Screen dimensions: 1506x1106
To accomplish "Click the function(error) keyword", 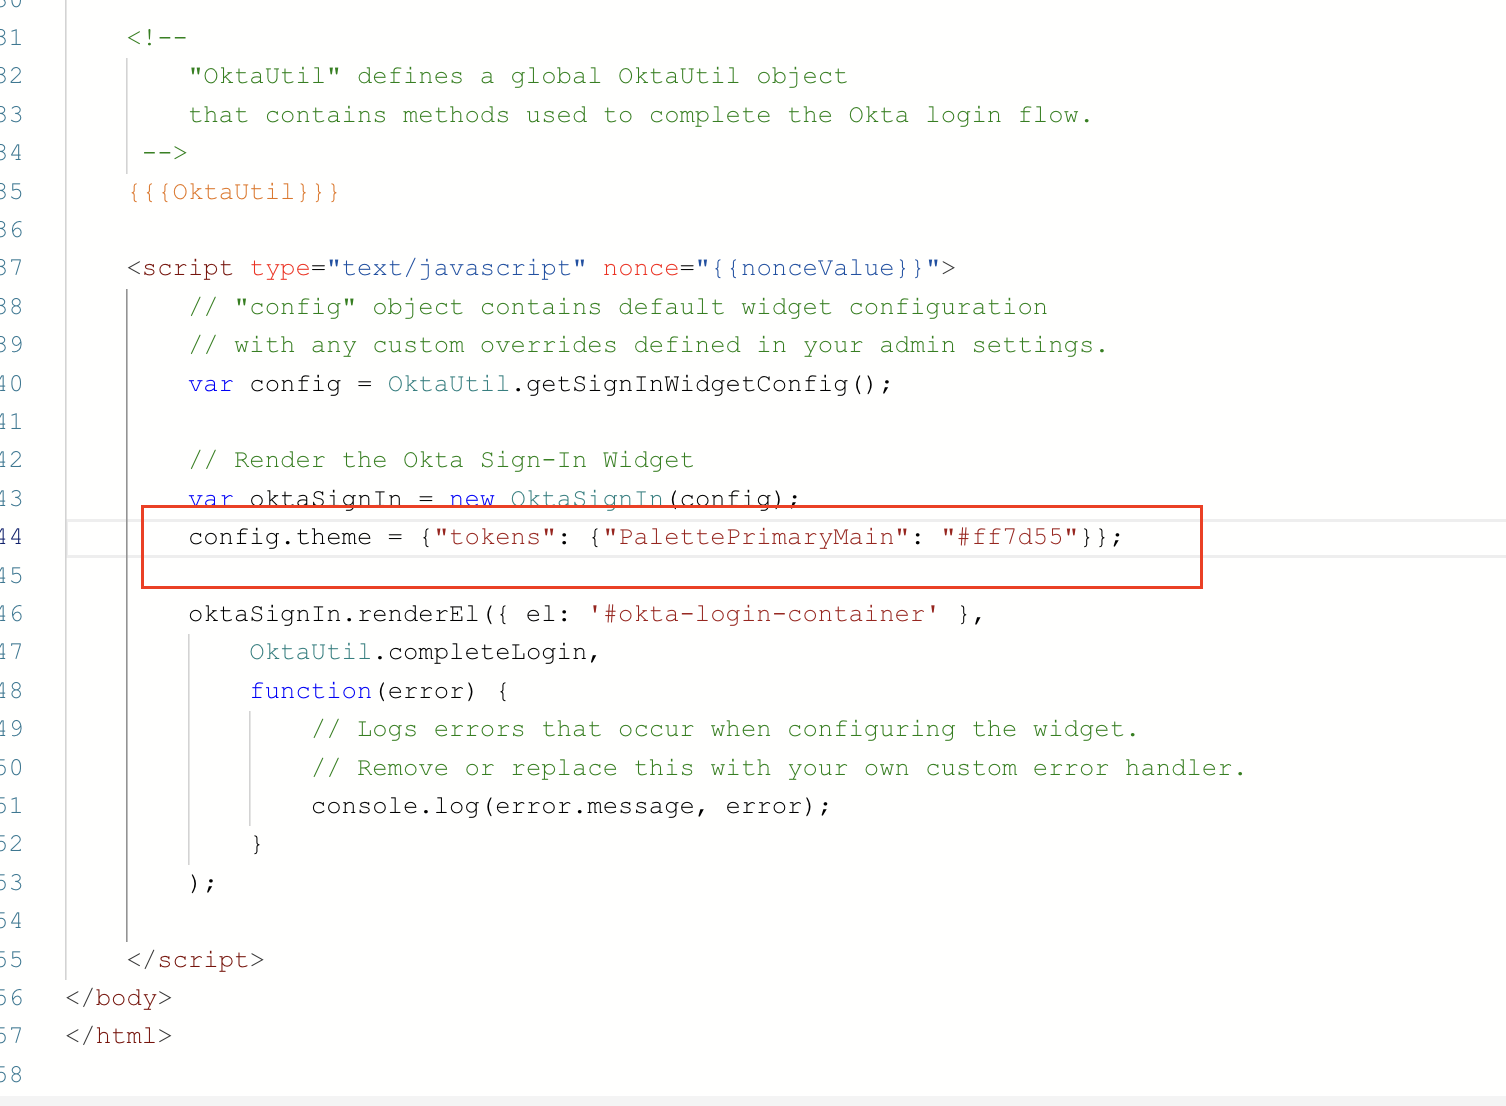I will [310, 691].
